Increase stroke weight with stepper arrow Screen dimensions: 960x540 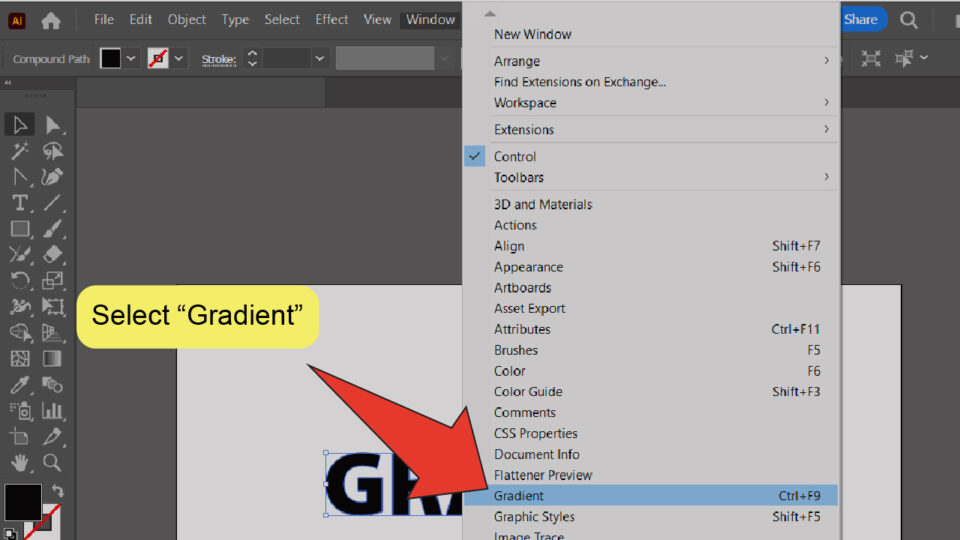tap(252, 53)
